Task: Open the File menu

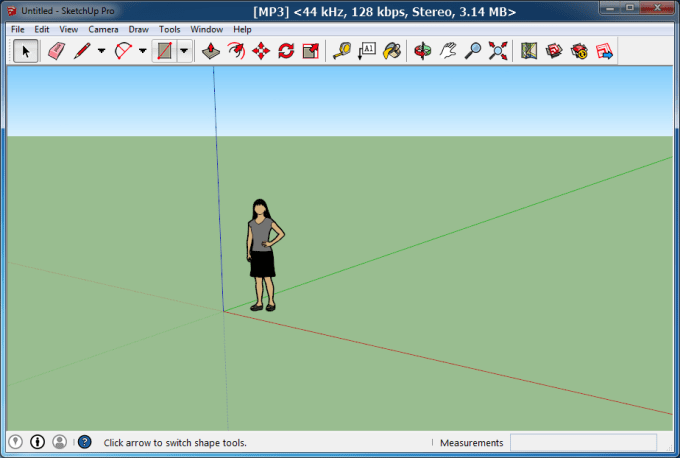Action: coord(18,29)
